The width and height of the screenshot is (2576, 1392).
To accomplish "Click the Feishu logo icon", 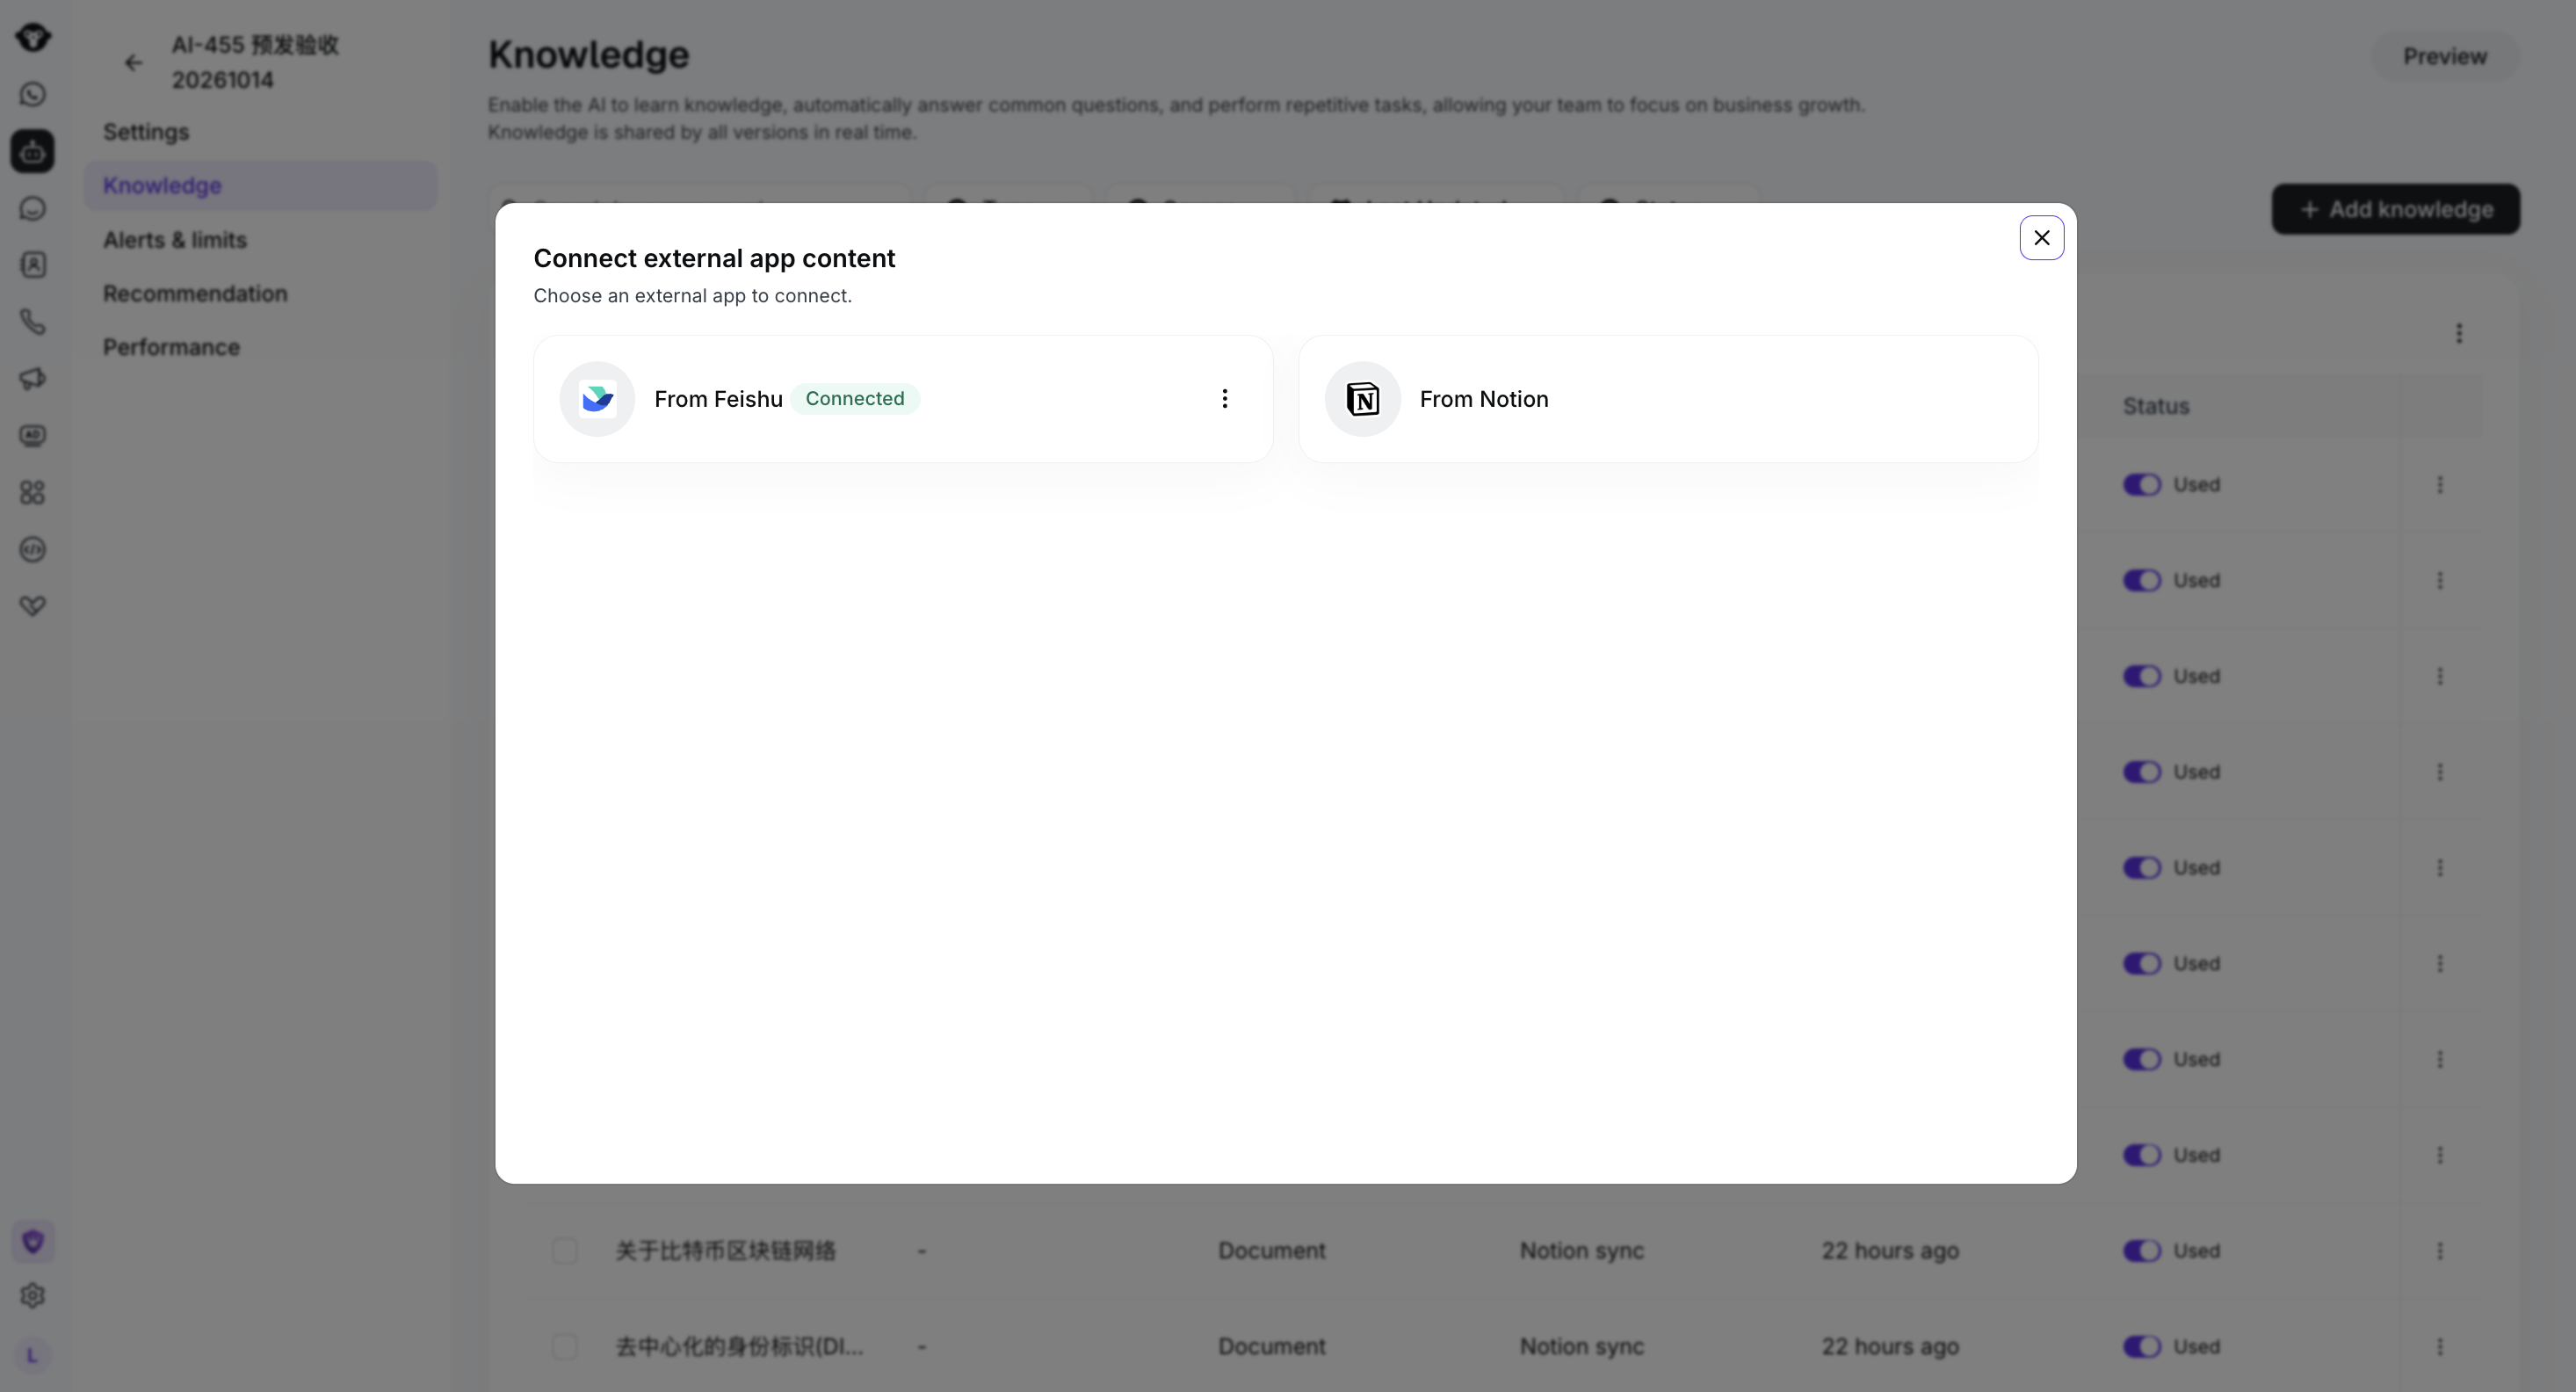I will point(597,399).
